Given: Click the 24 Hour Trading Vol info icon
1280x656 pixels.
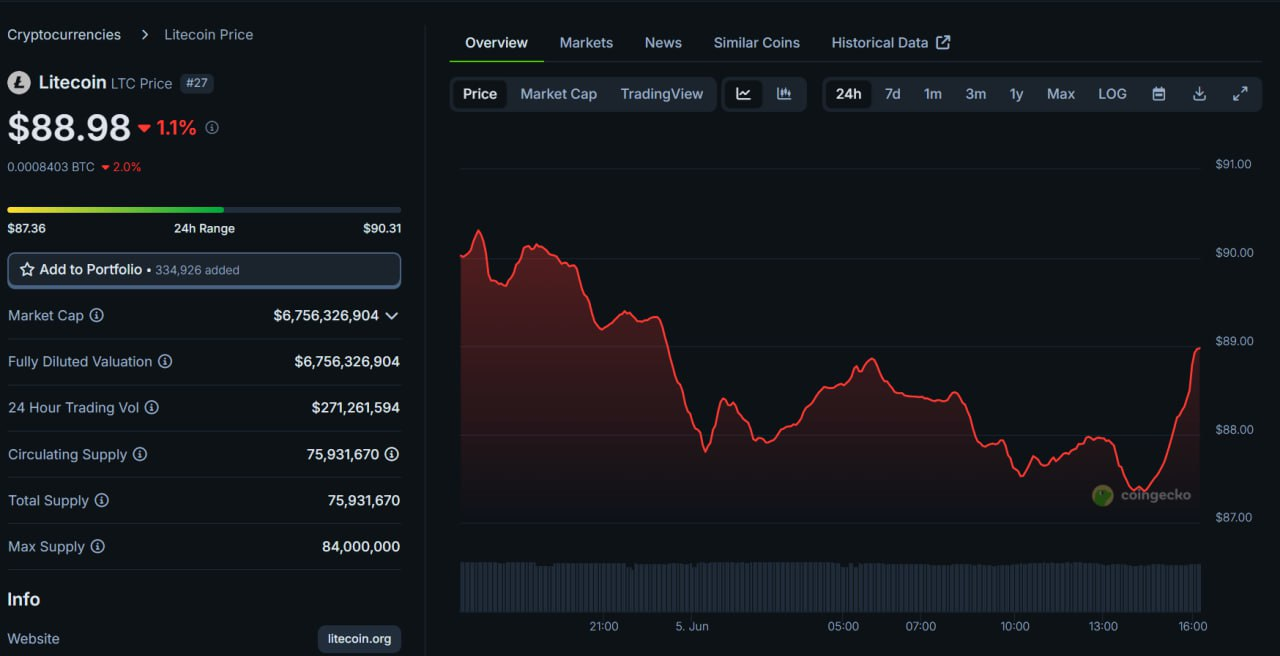Looking at the screenshot, I should 152,408.
